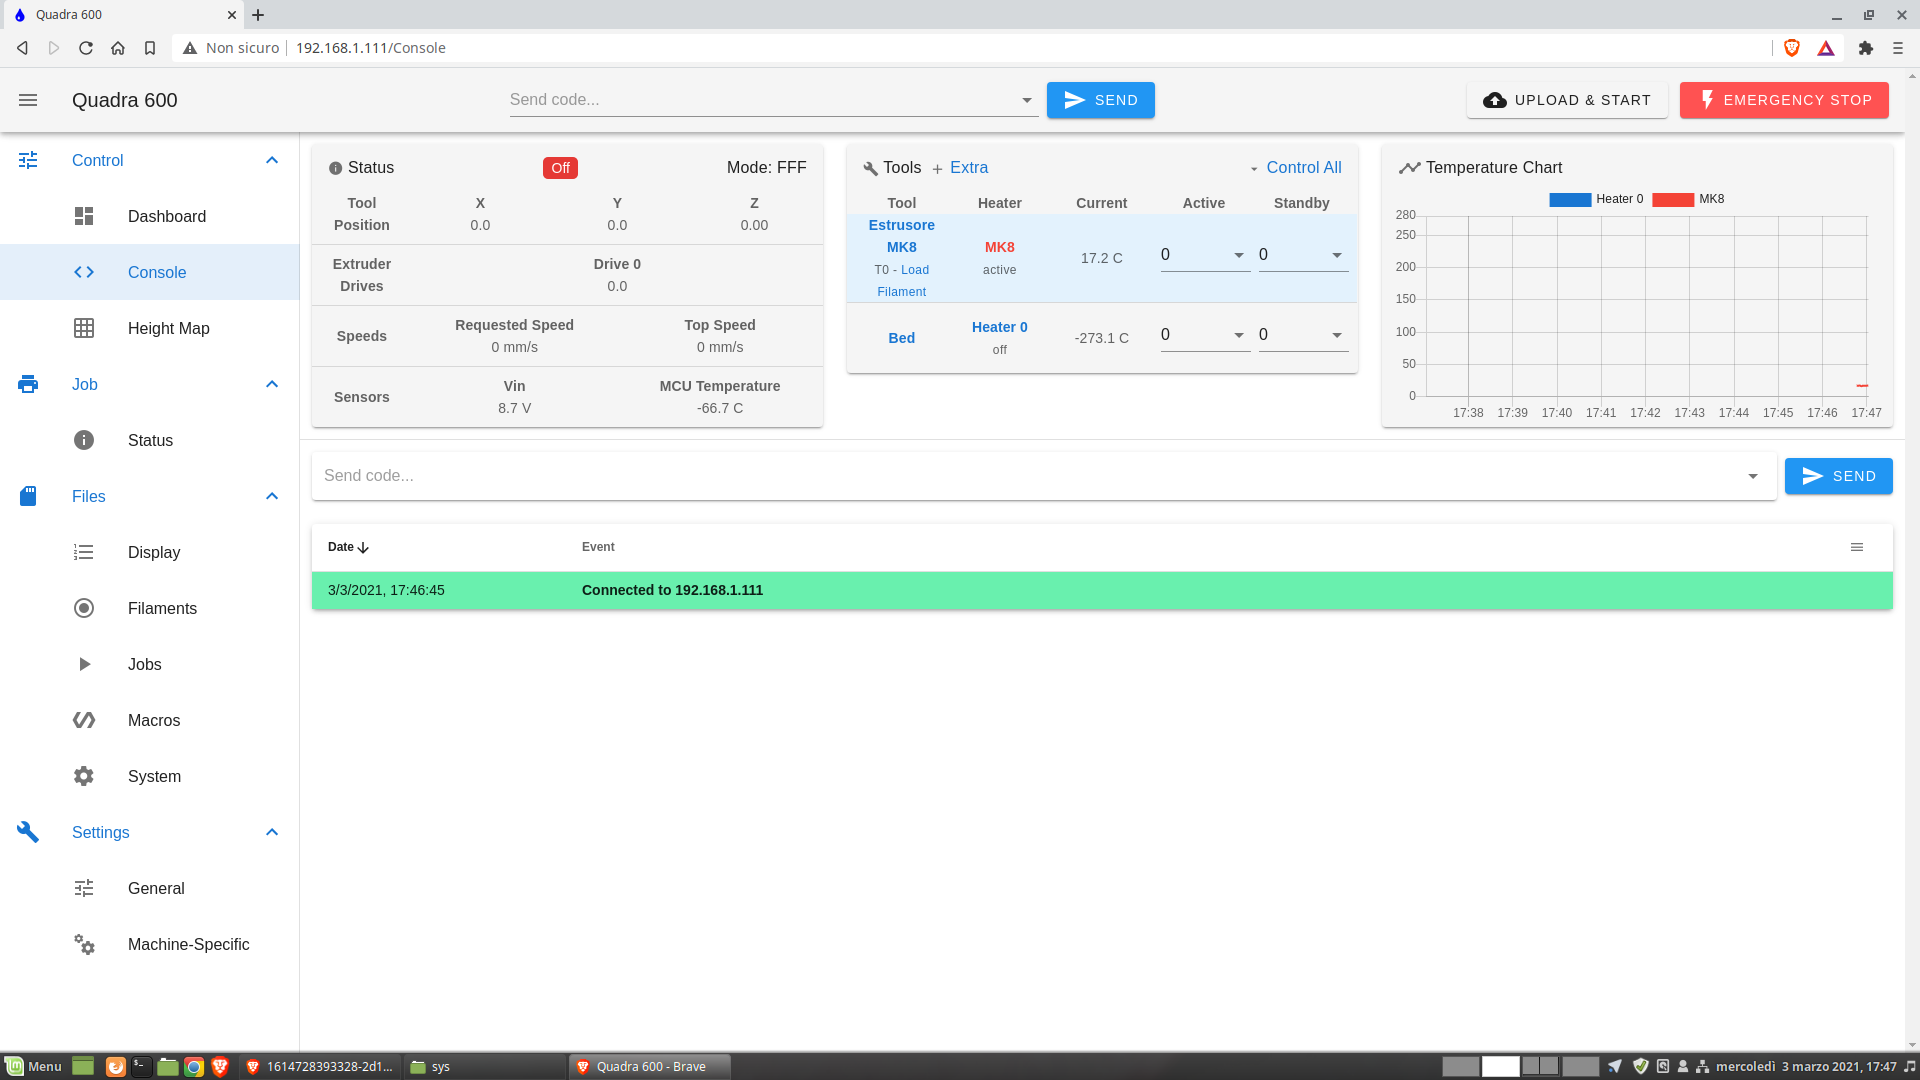Image resolution: width=1920 pixels, height=1080 pixels.
Task: Toggle MK8 series in chart legend
Action: tap(1689, 199)
